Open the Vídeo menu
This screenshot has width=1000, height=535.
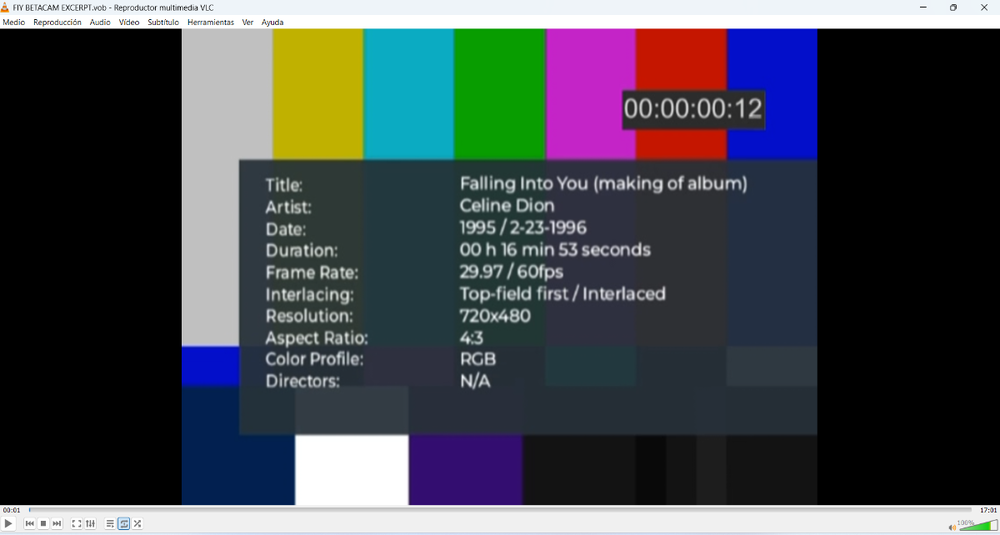(129, 22)
